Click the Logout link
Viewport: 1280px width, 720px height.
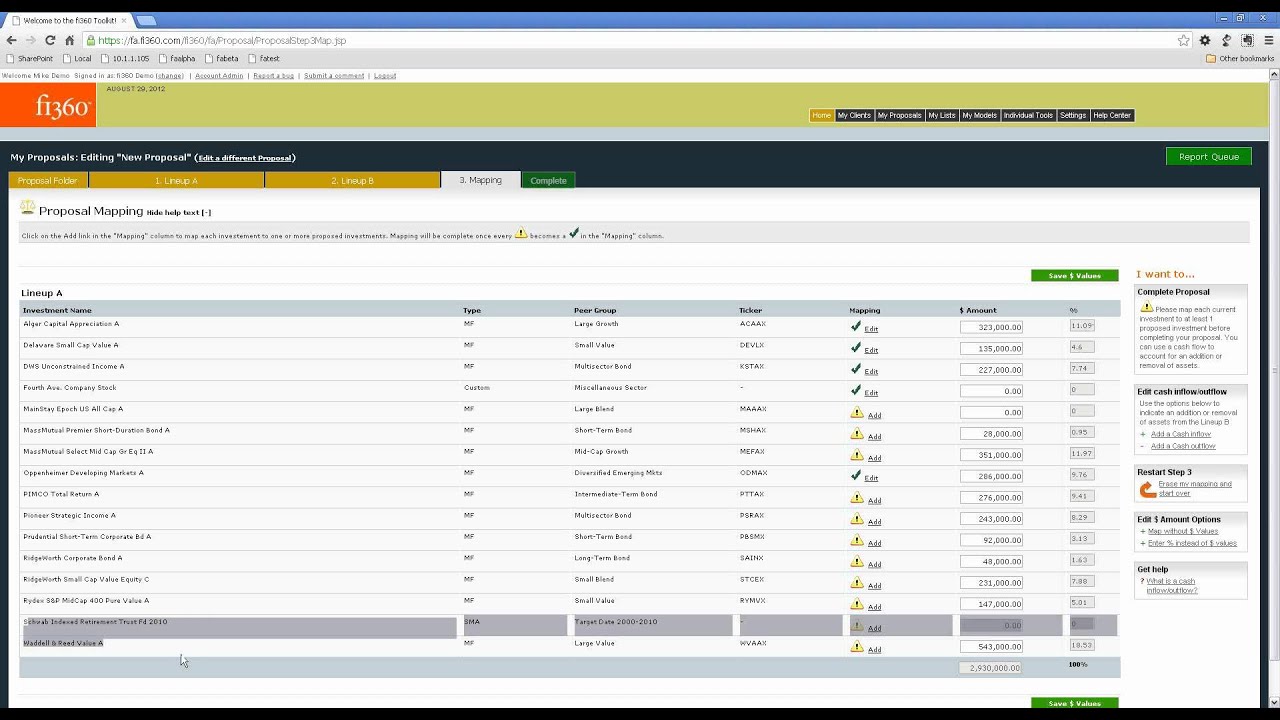pos(385,76)
